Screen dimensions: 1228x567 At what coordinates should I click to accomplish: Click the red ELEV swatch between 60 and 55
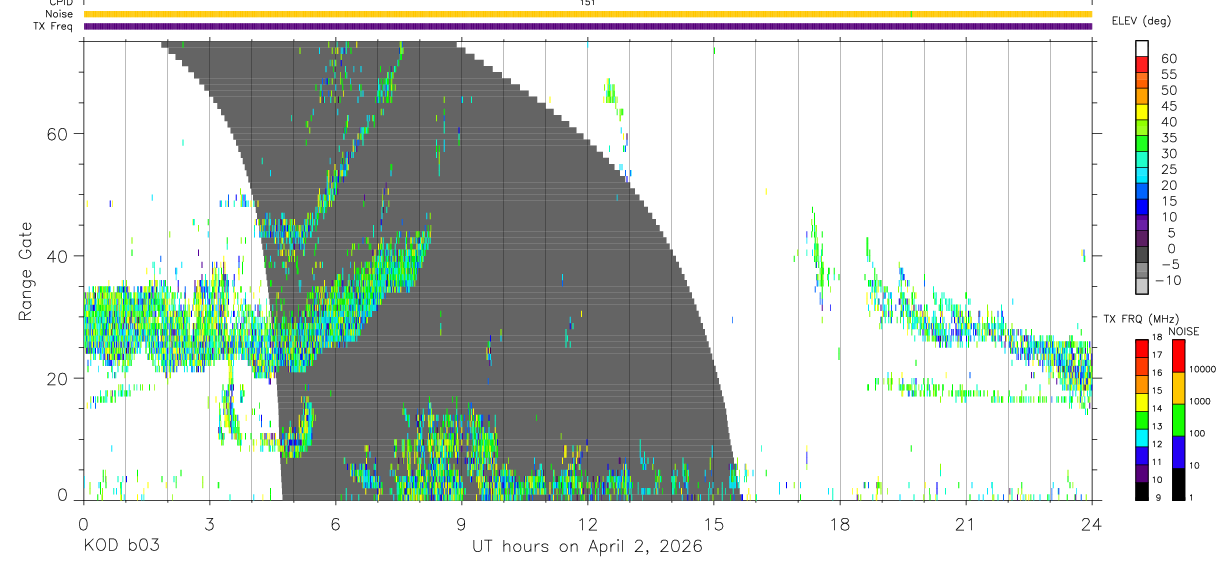pos(1142,66)
